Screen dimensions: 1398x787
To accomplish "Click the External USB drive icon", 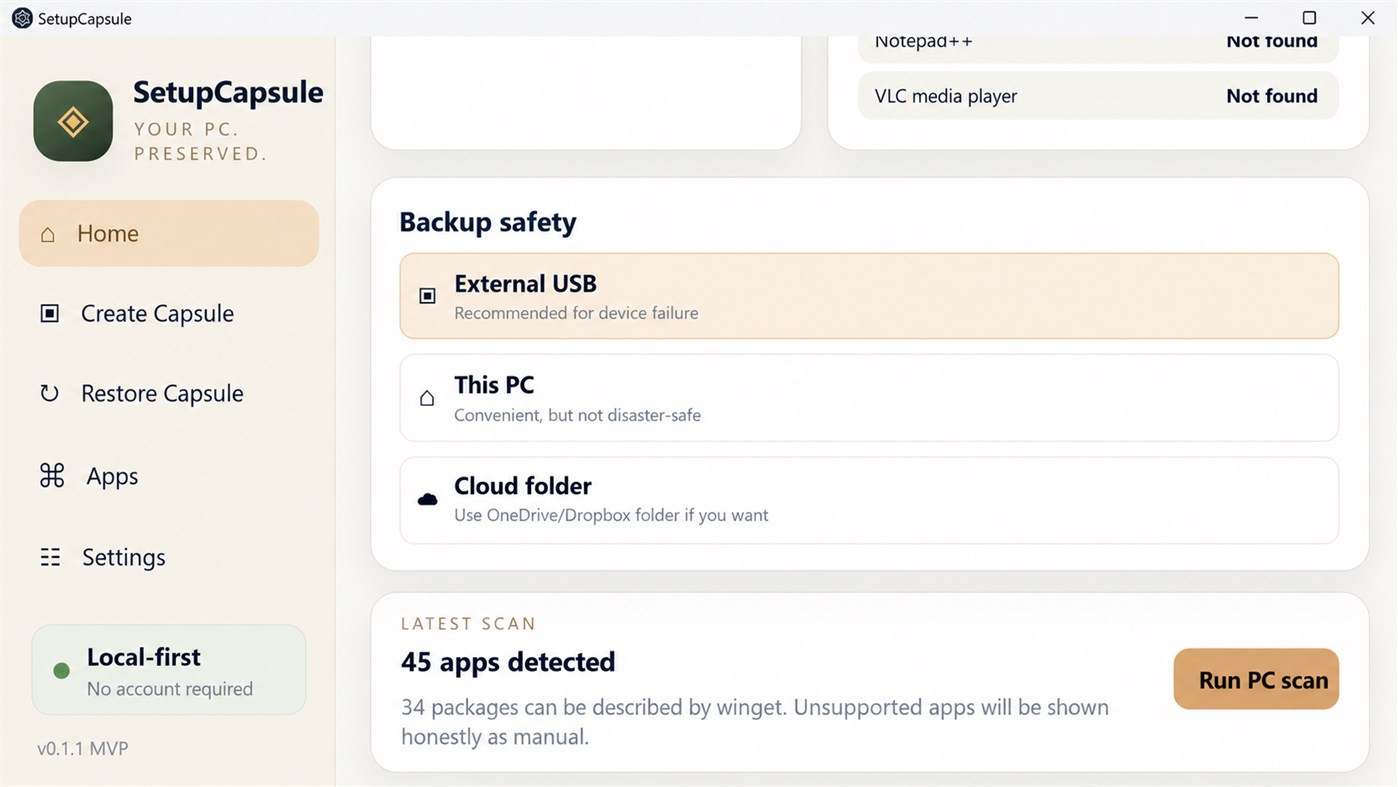I will point(427,296).
